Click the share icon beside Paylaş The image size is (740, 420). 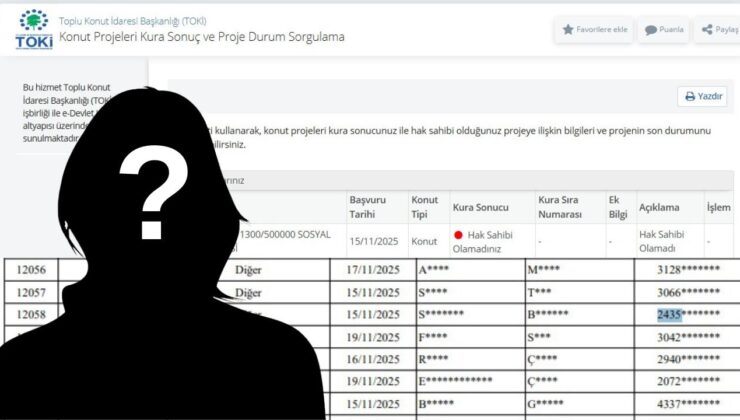click(707, 30)
